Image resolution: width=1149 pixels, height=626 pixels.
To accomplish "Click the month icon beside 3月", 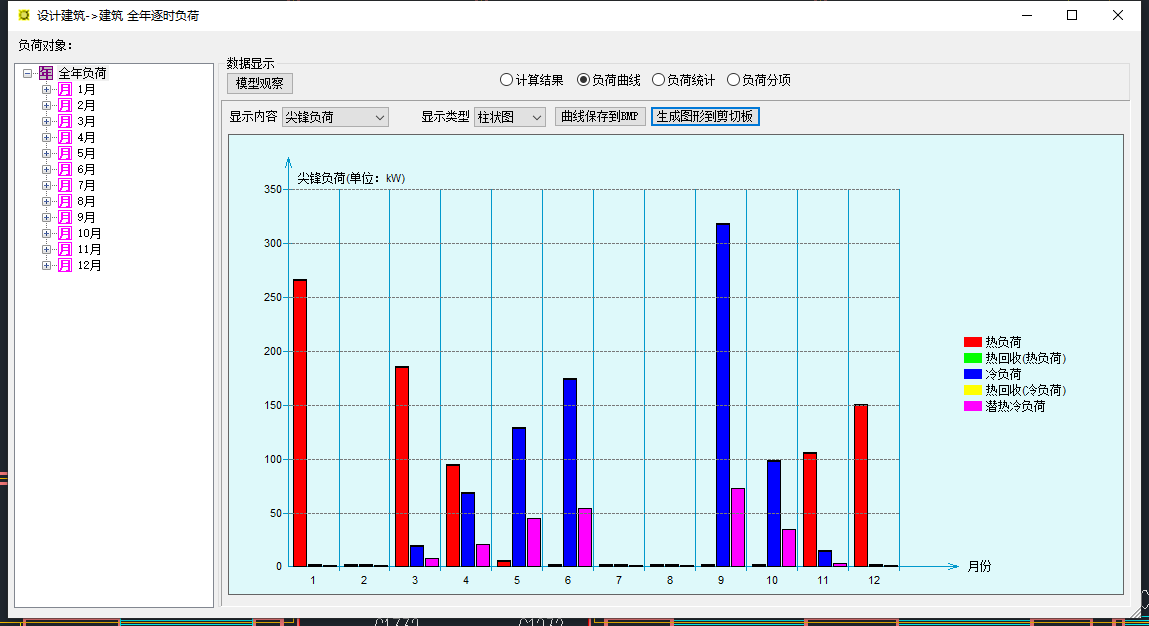I will pyautogui.click(x=64, y=121).
